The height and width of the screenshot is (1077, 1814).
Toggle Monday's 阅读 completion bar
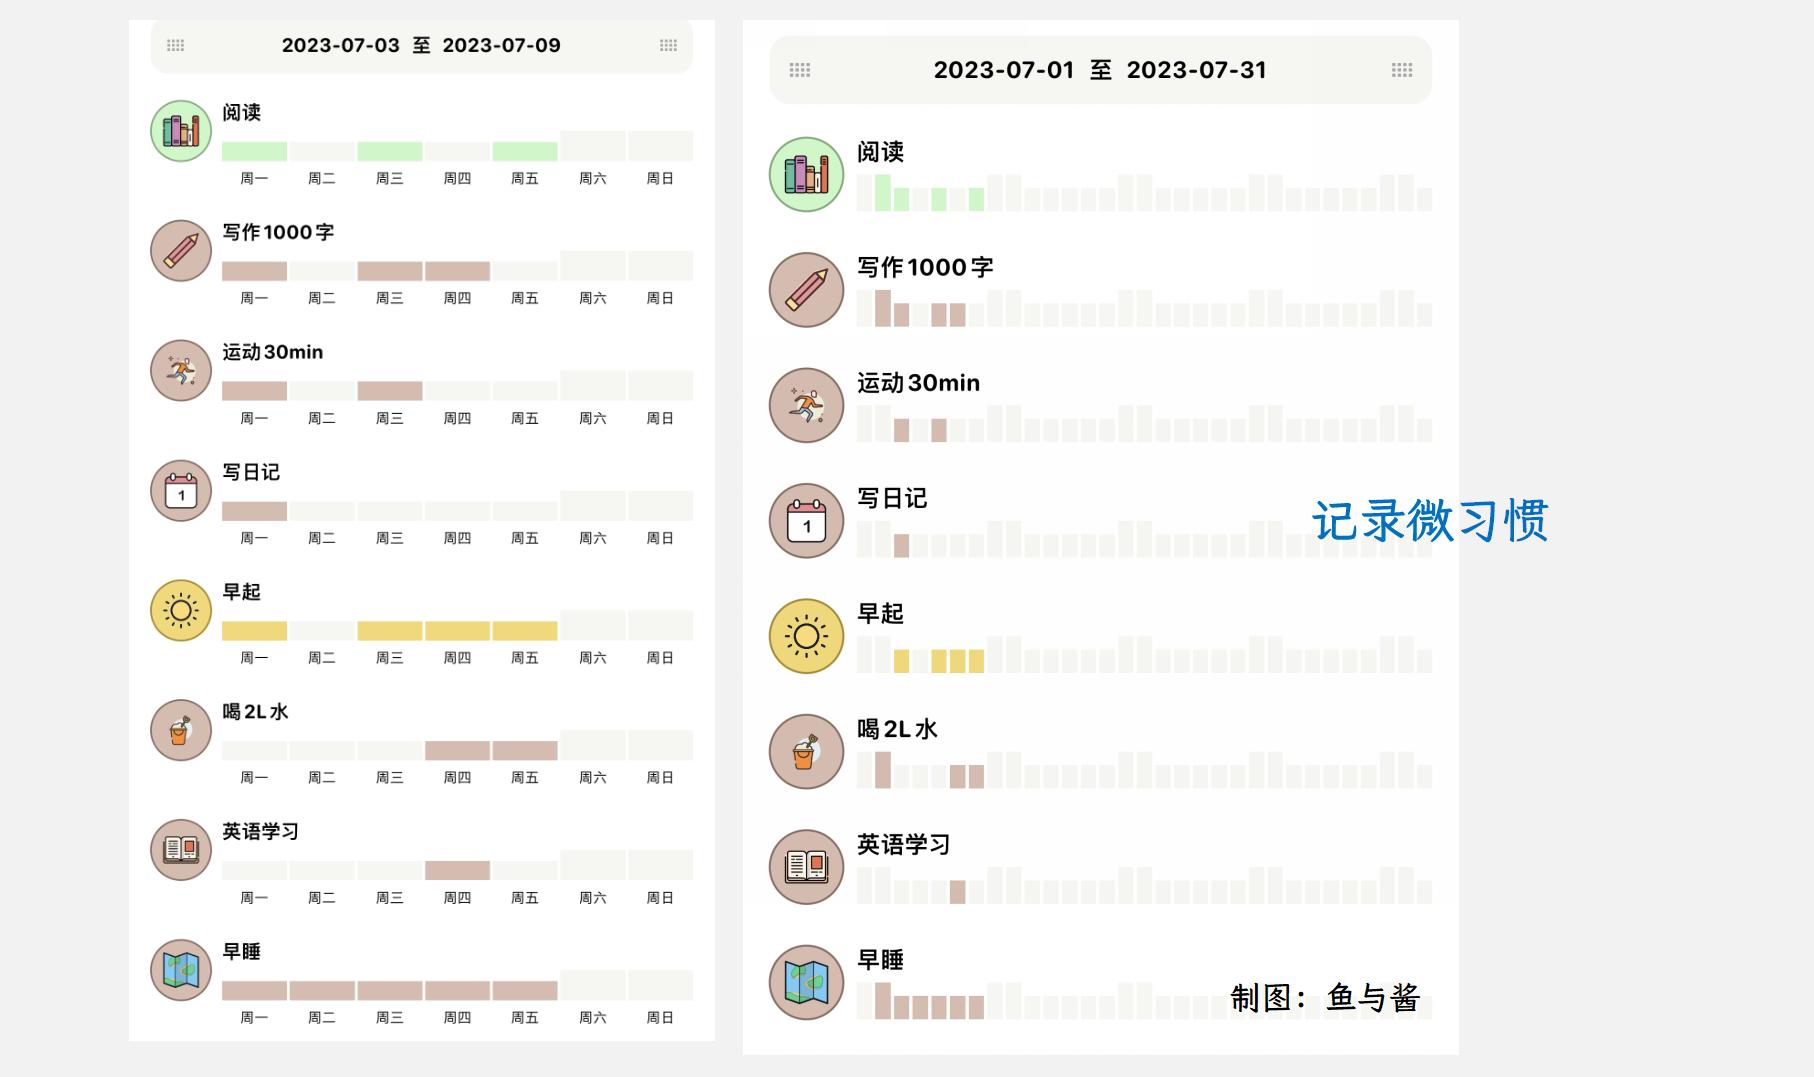(253, 147)
